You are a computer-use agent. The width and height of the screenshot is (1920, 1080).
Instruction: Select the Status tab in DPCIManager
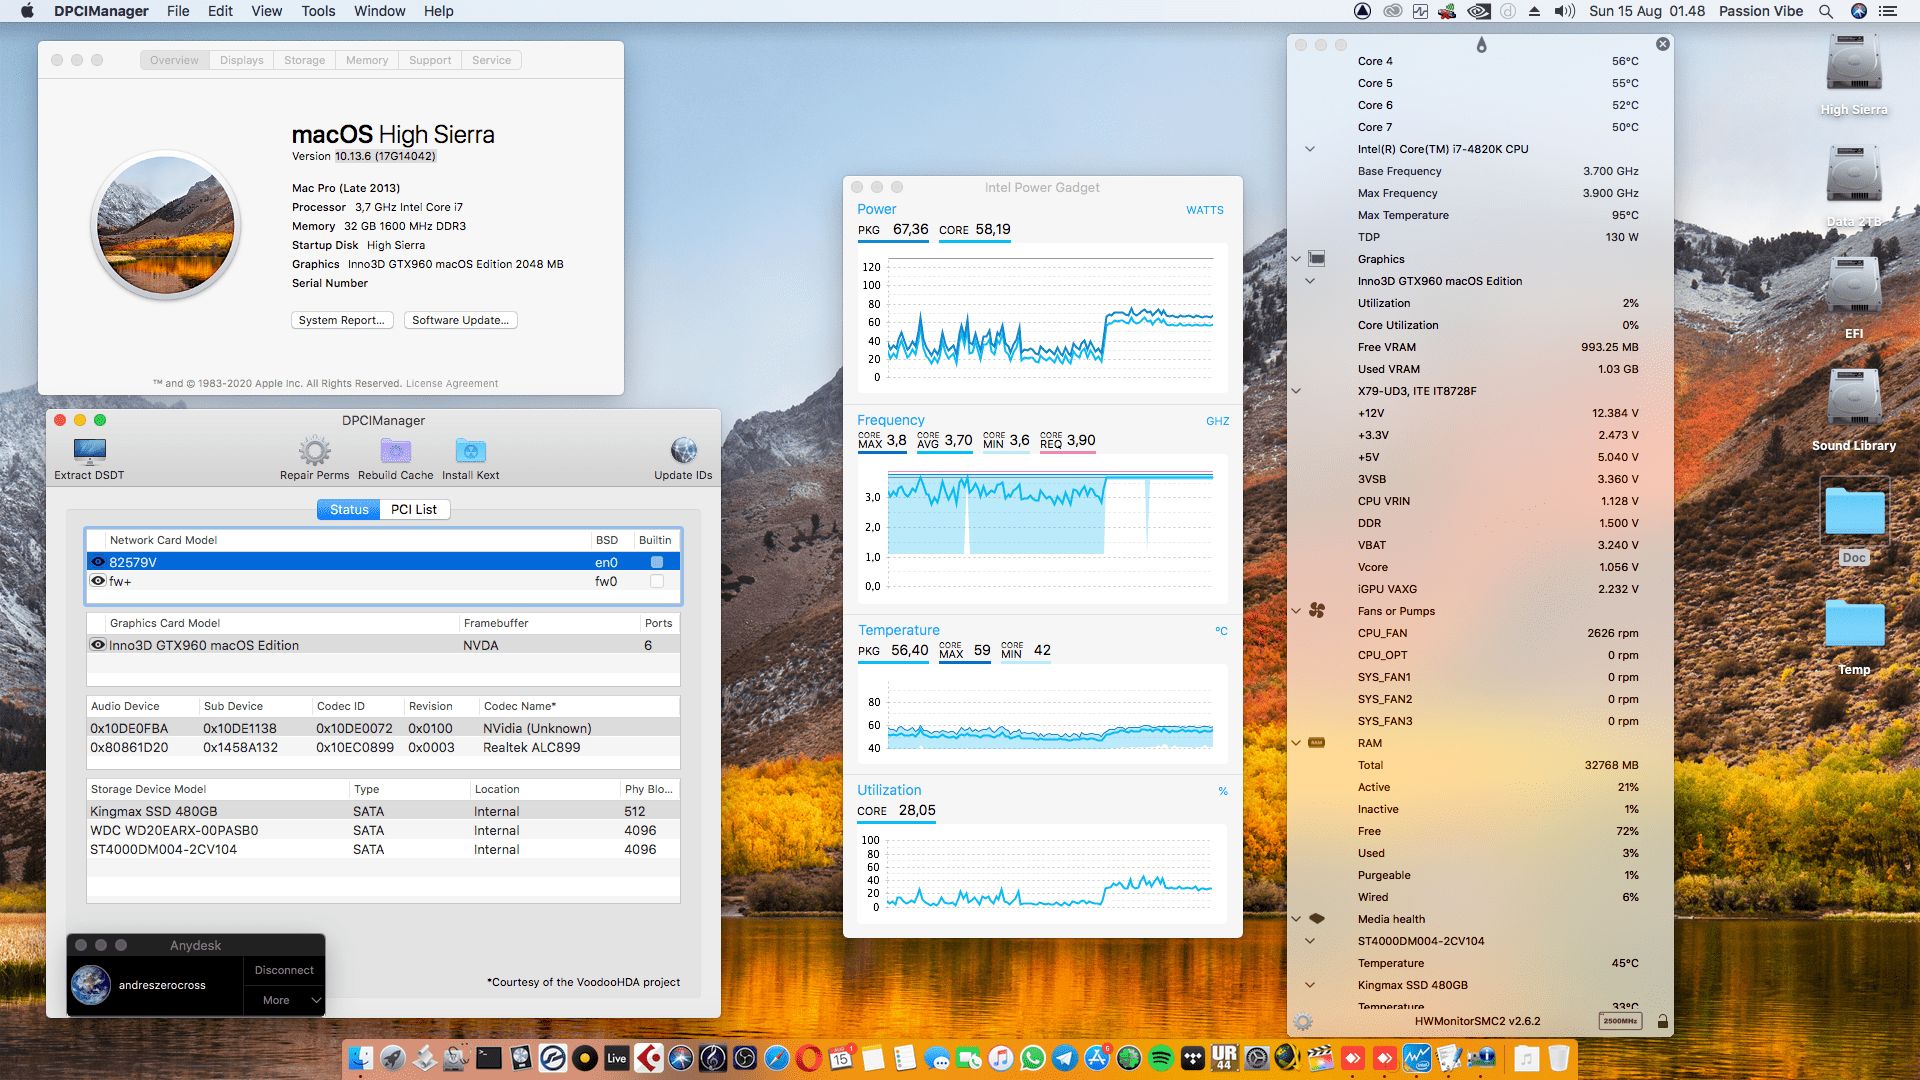coord(349,509)
